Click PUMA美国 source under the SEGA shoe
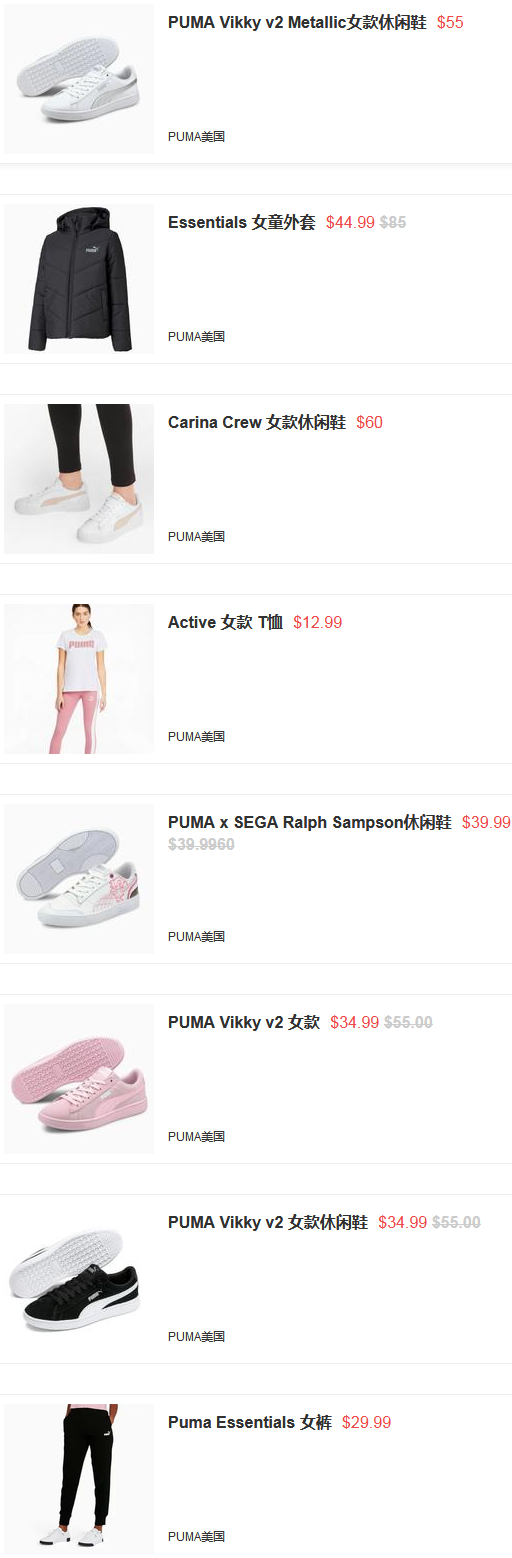The height and width of the screenshot is (1558, 512). tap(196, 936)
